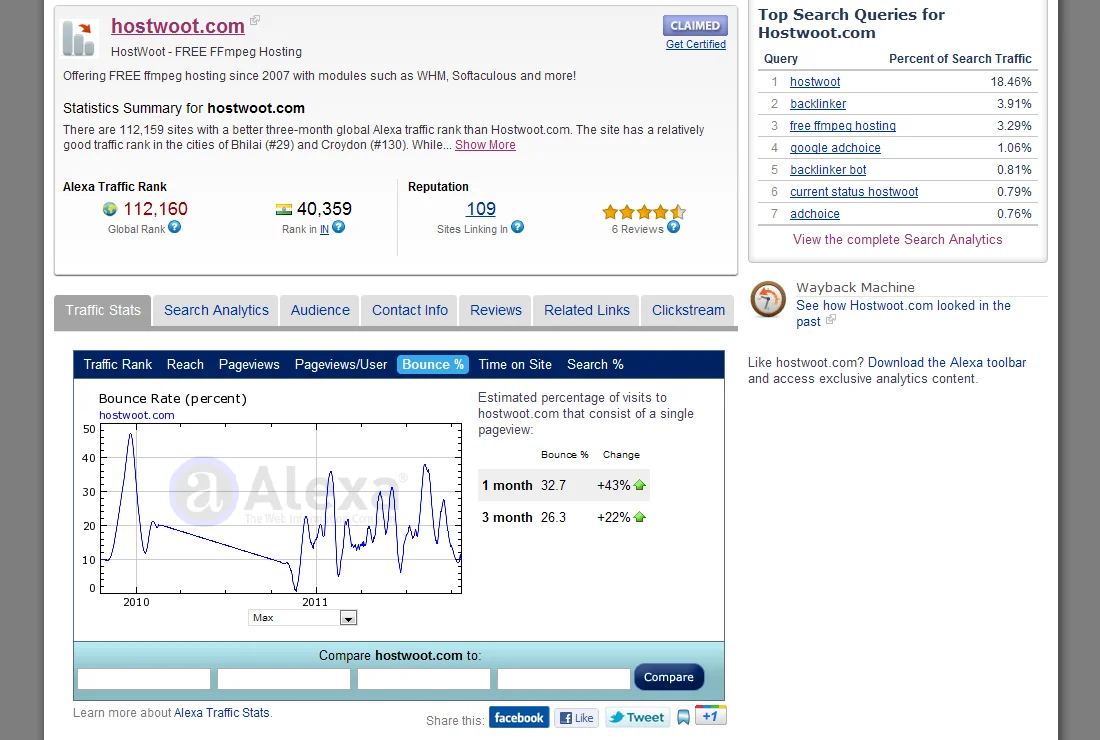Click the Wayback Machine clock icon
Image resolution: width=1100 pixels, height=740 pixels.
pos(767,300)
